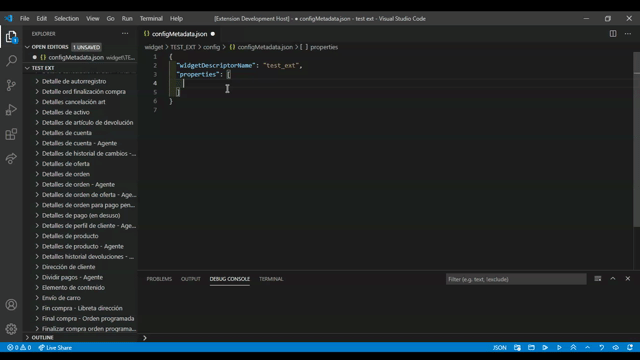640x360 pixels.
Task: Switch to the Terminal panel tab
Action: (x=271, y=279)
